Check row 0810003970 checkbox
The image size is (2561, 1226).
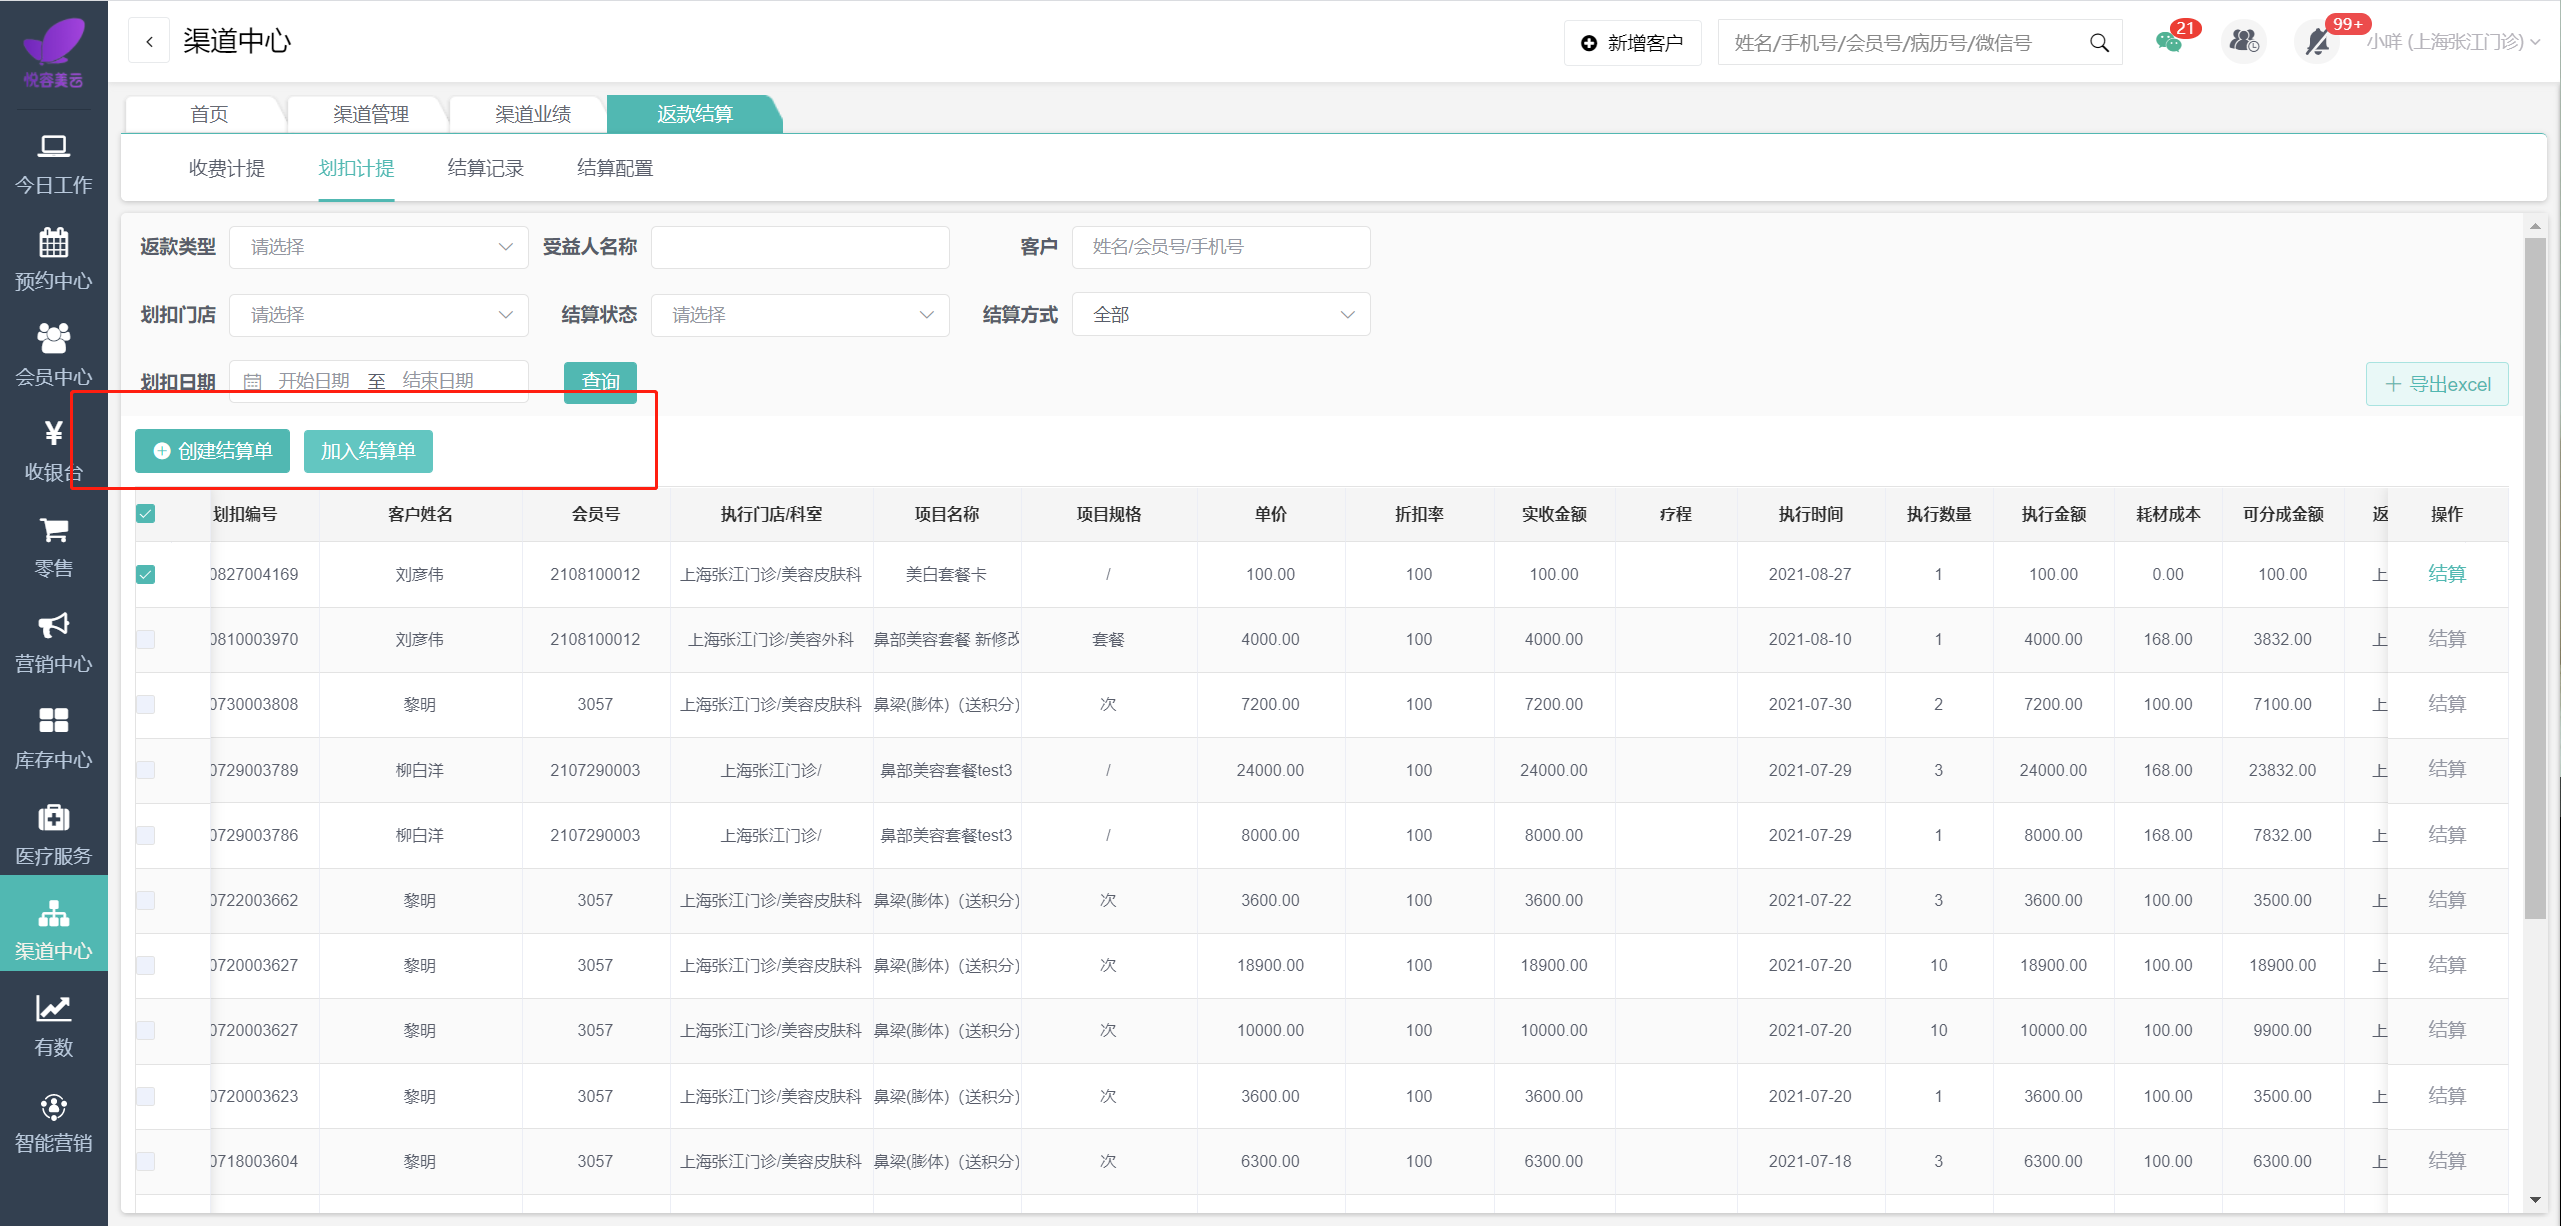(x=146, y=639)
